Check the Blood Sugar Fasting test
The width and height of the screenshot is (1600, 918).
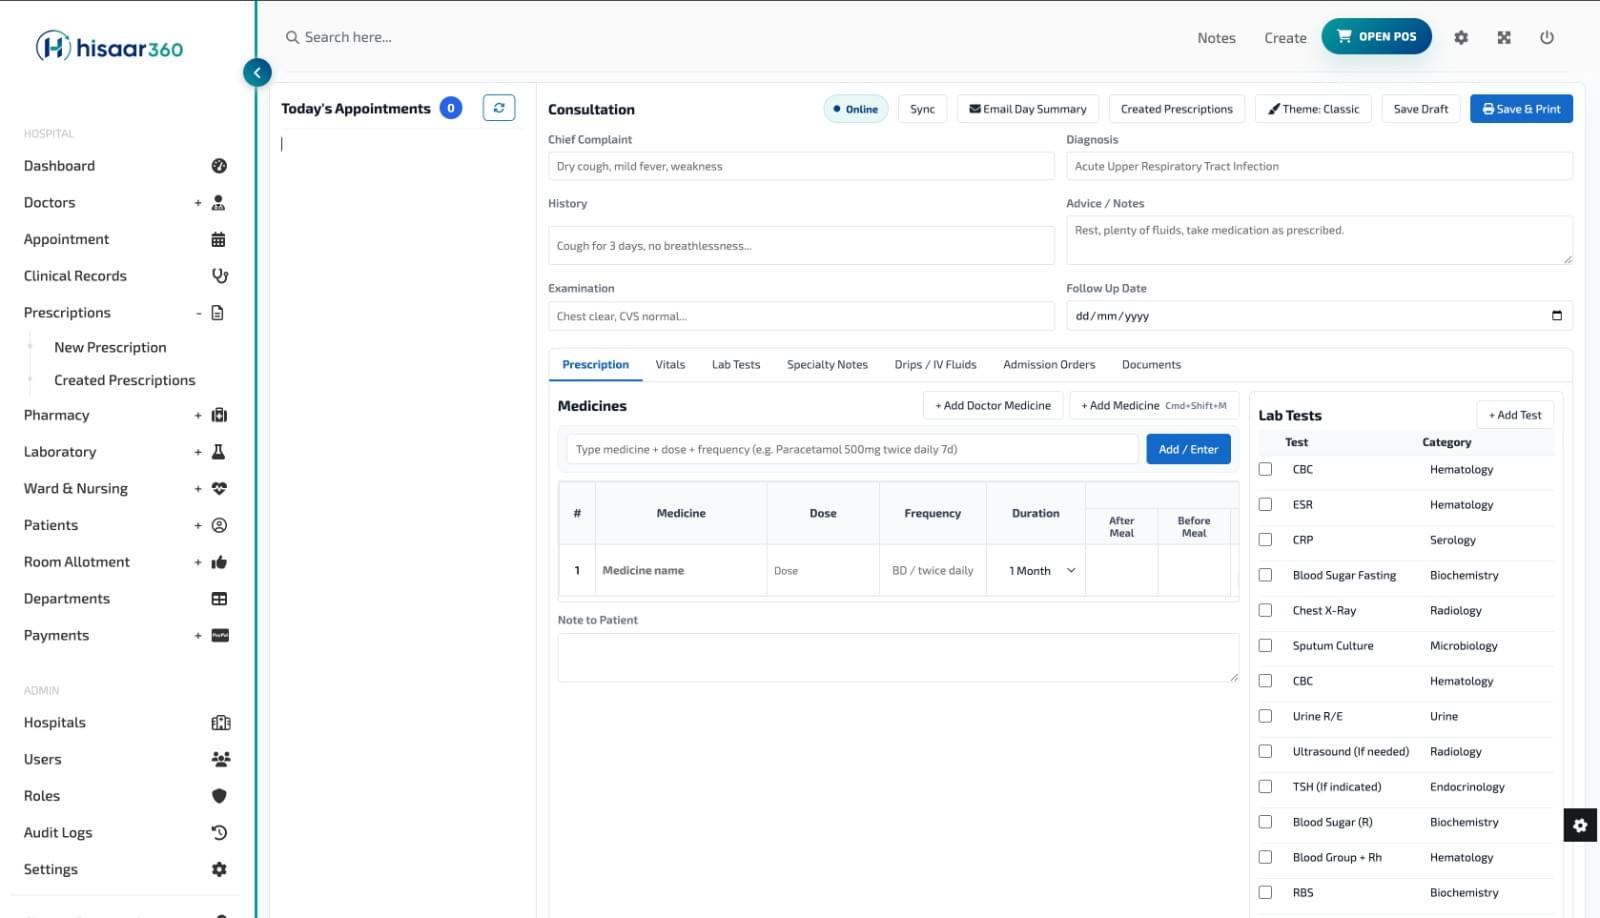(1265, 575)
